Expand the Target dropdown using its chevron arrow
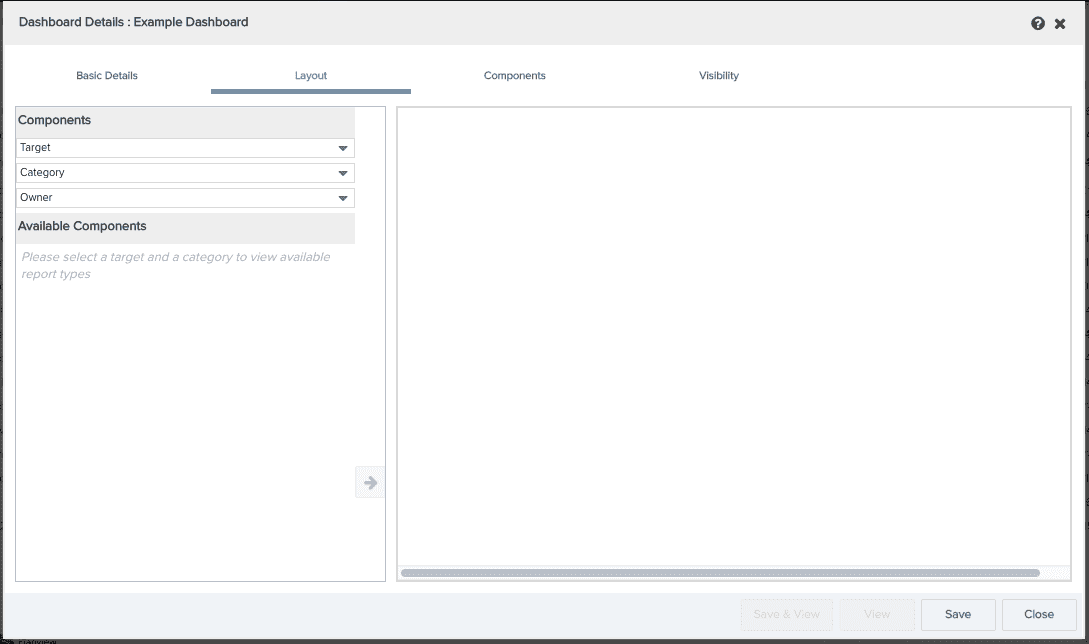Viewport: 1089px width, 644px height. tap(344, 147)
